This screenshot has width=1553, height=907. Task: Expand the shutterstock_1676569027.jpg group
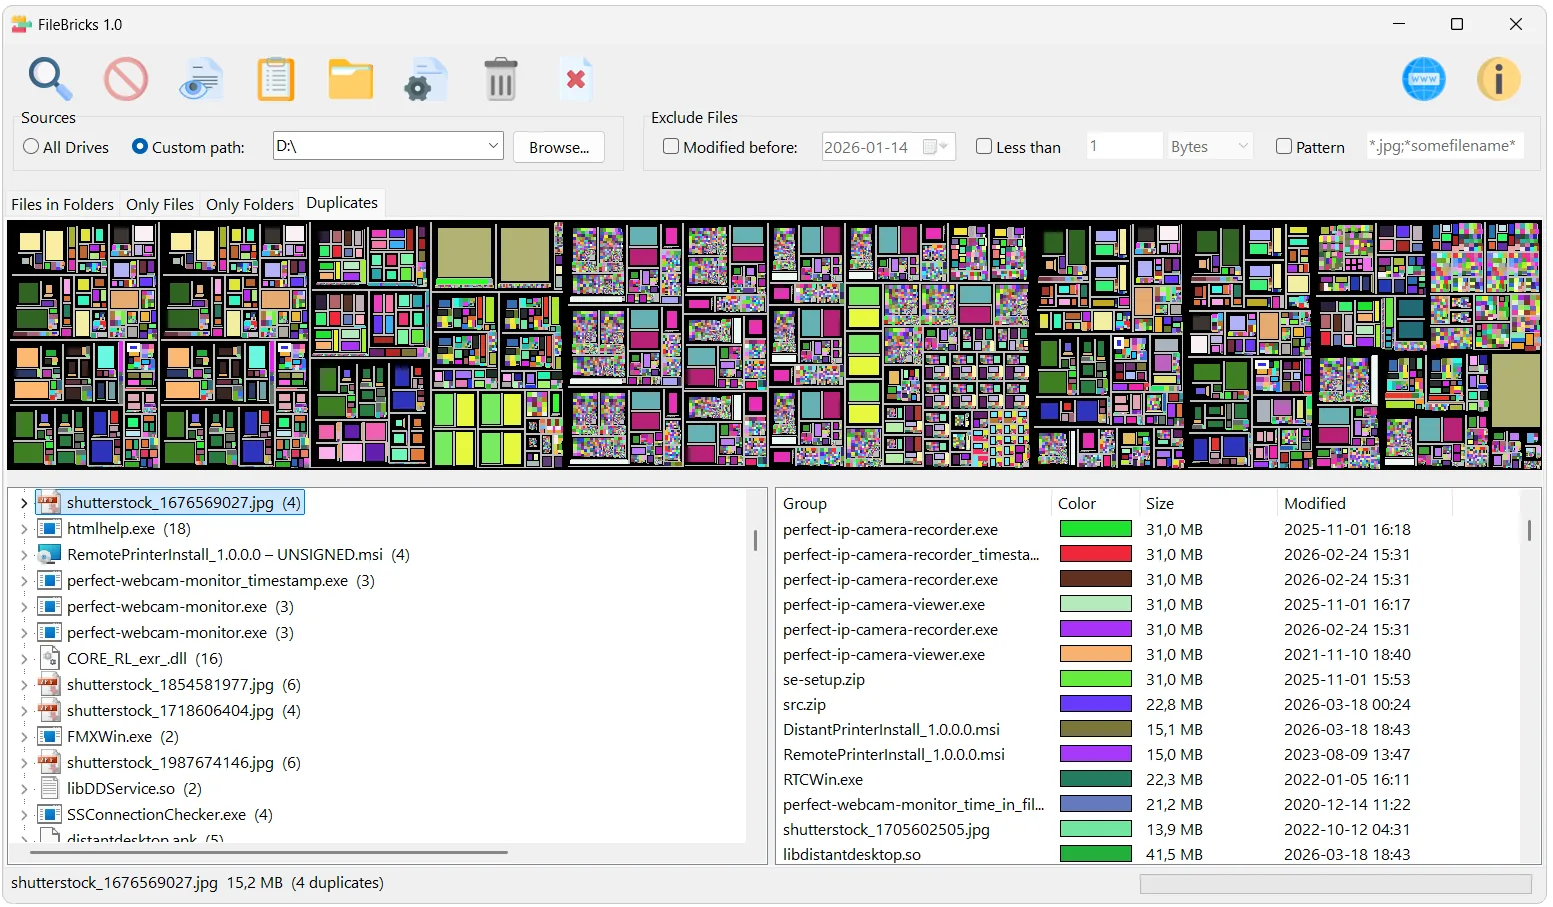point(24,503)
